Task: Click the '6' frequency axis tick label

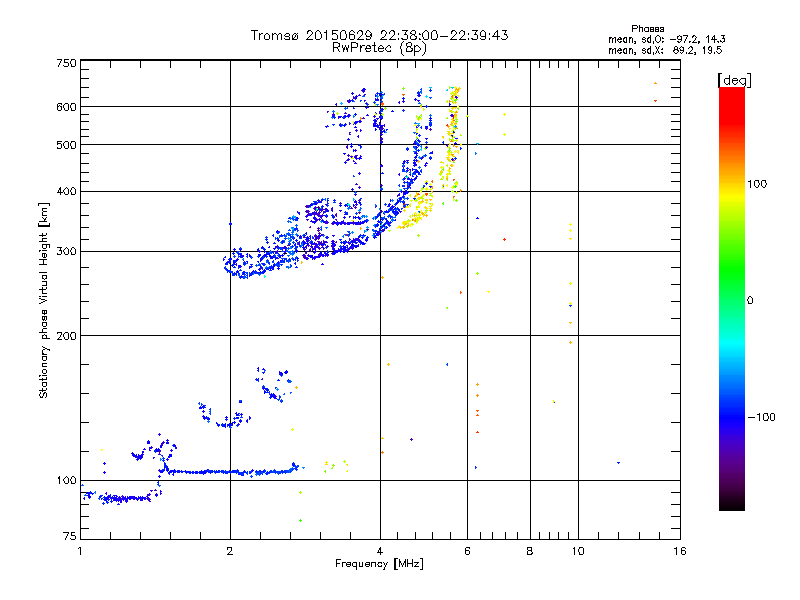Action: point(467,551)
